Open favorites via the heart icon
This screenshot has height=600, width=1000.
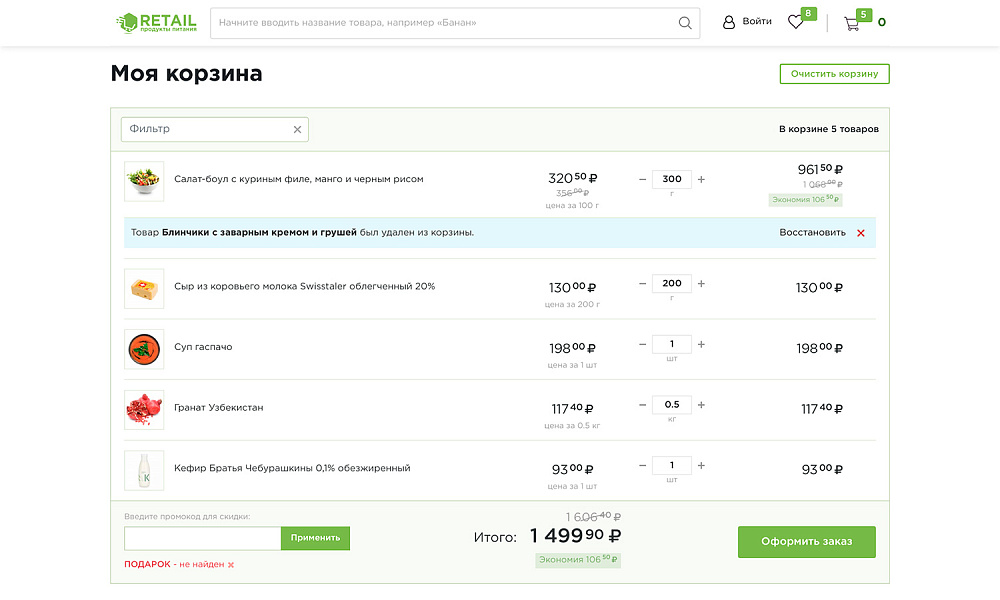tap(796, 22)
